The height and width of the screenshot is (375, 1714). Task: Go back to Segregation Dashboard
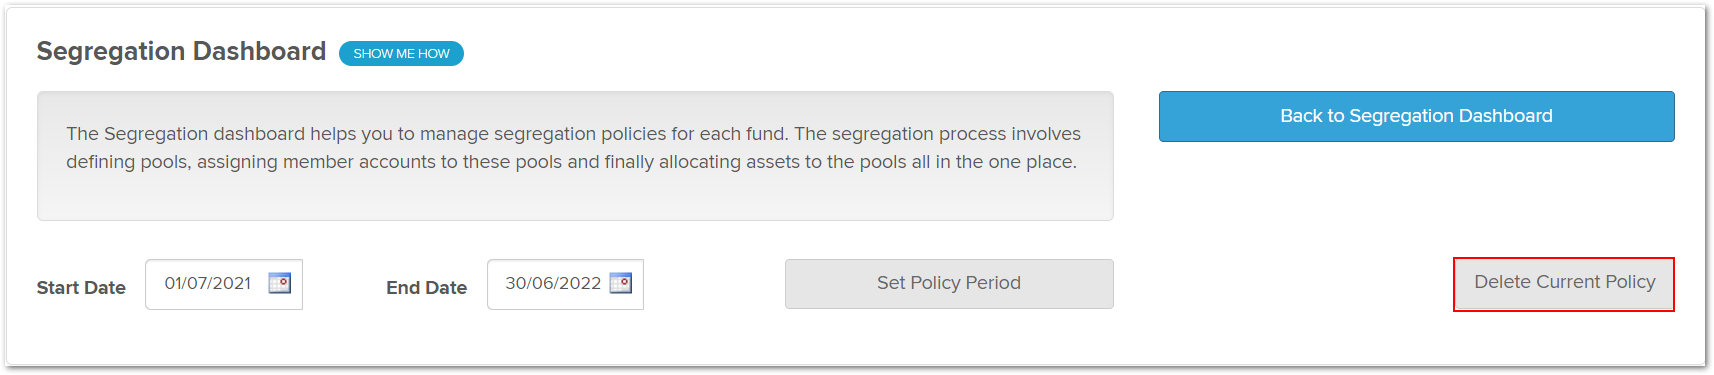1416,116
